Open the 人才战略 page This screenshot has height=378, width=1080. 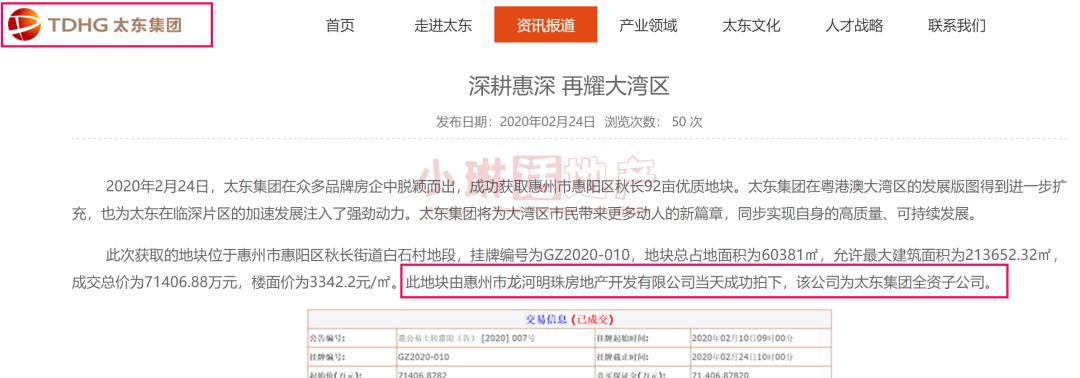coord(854,25)
